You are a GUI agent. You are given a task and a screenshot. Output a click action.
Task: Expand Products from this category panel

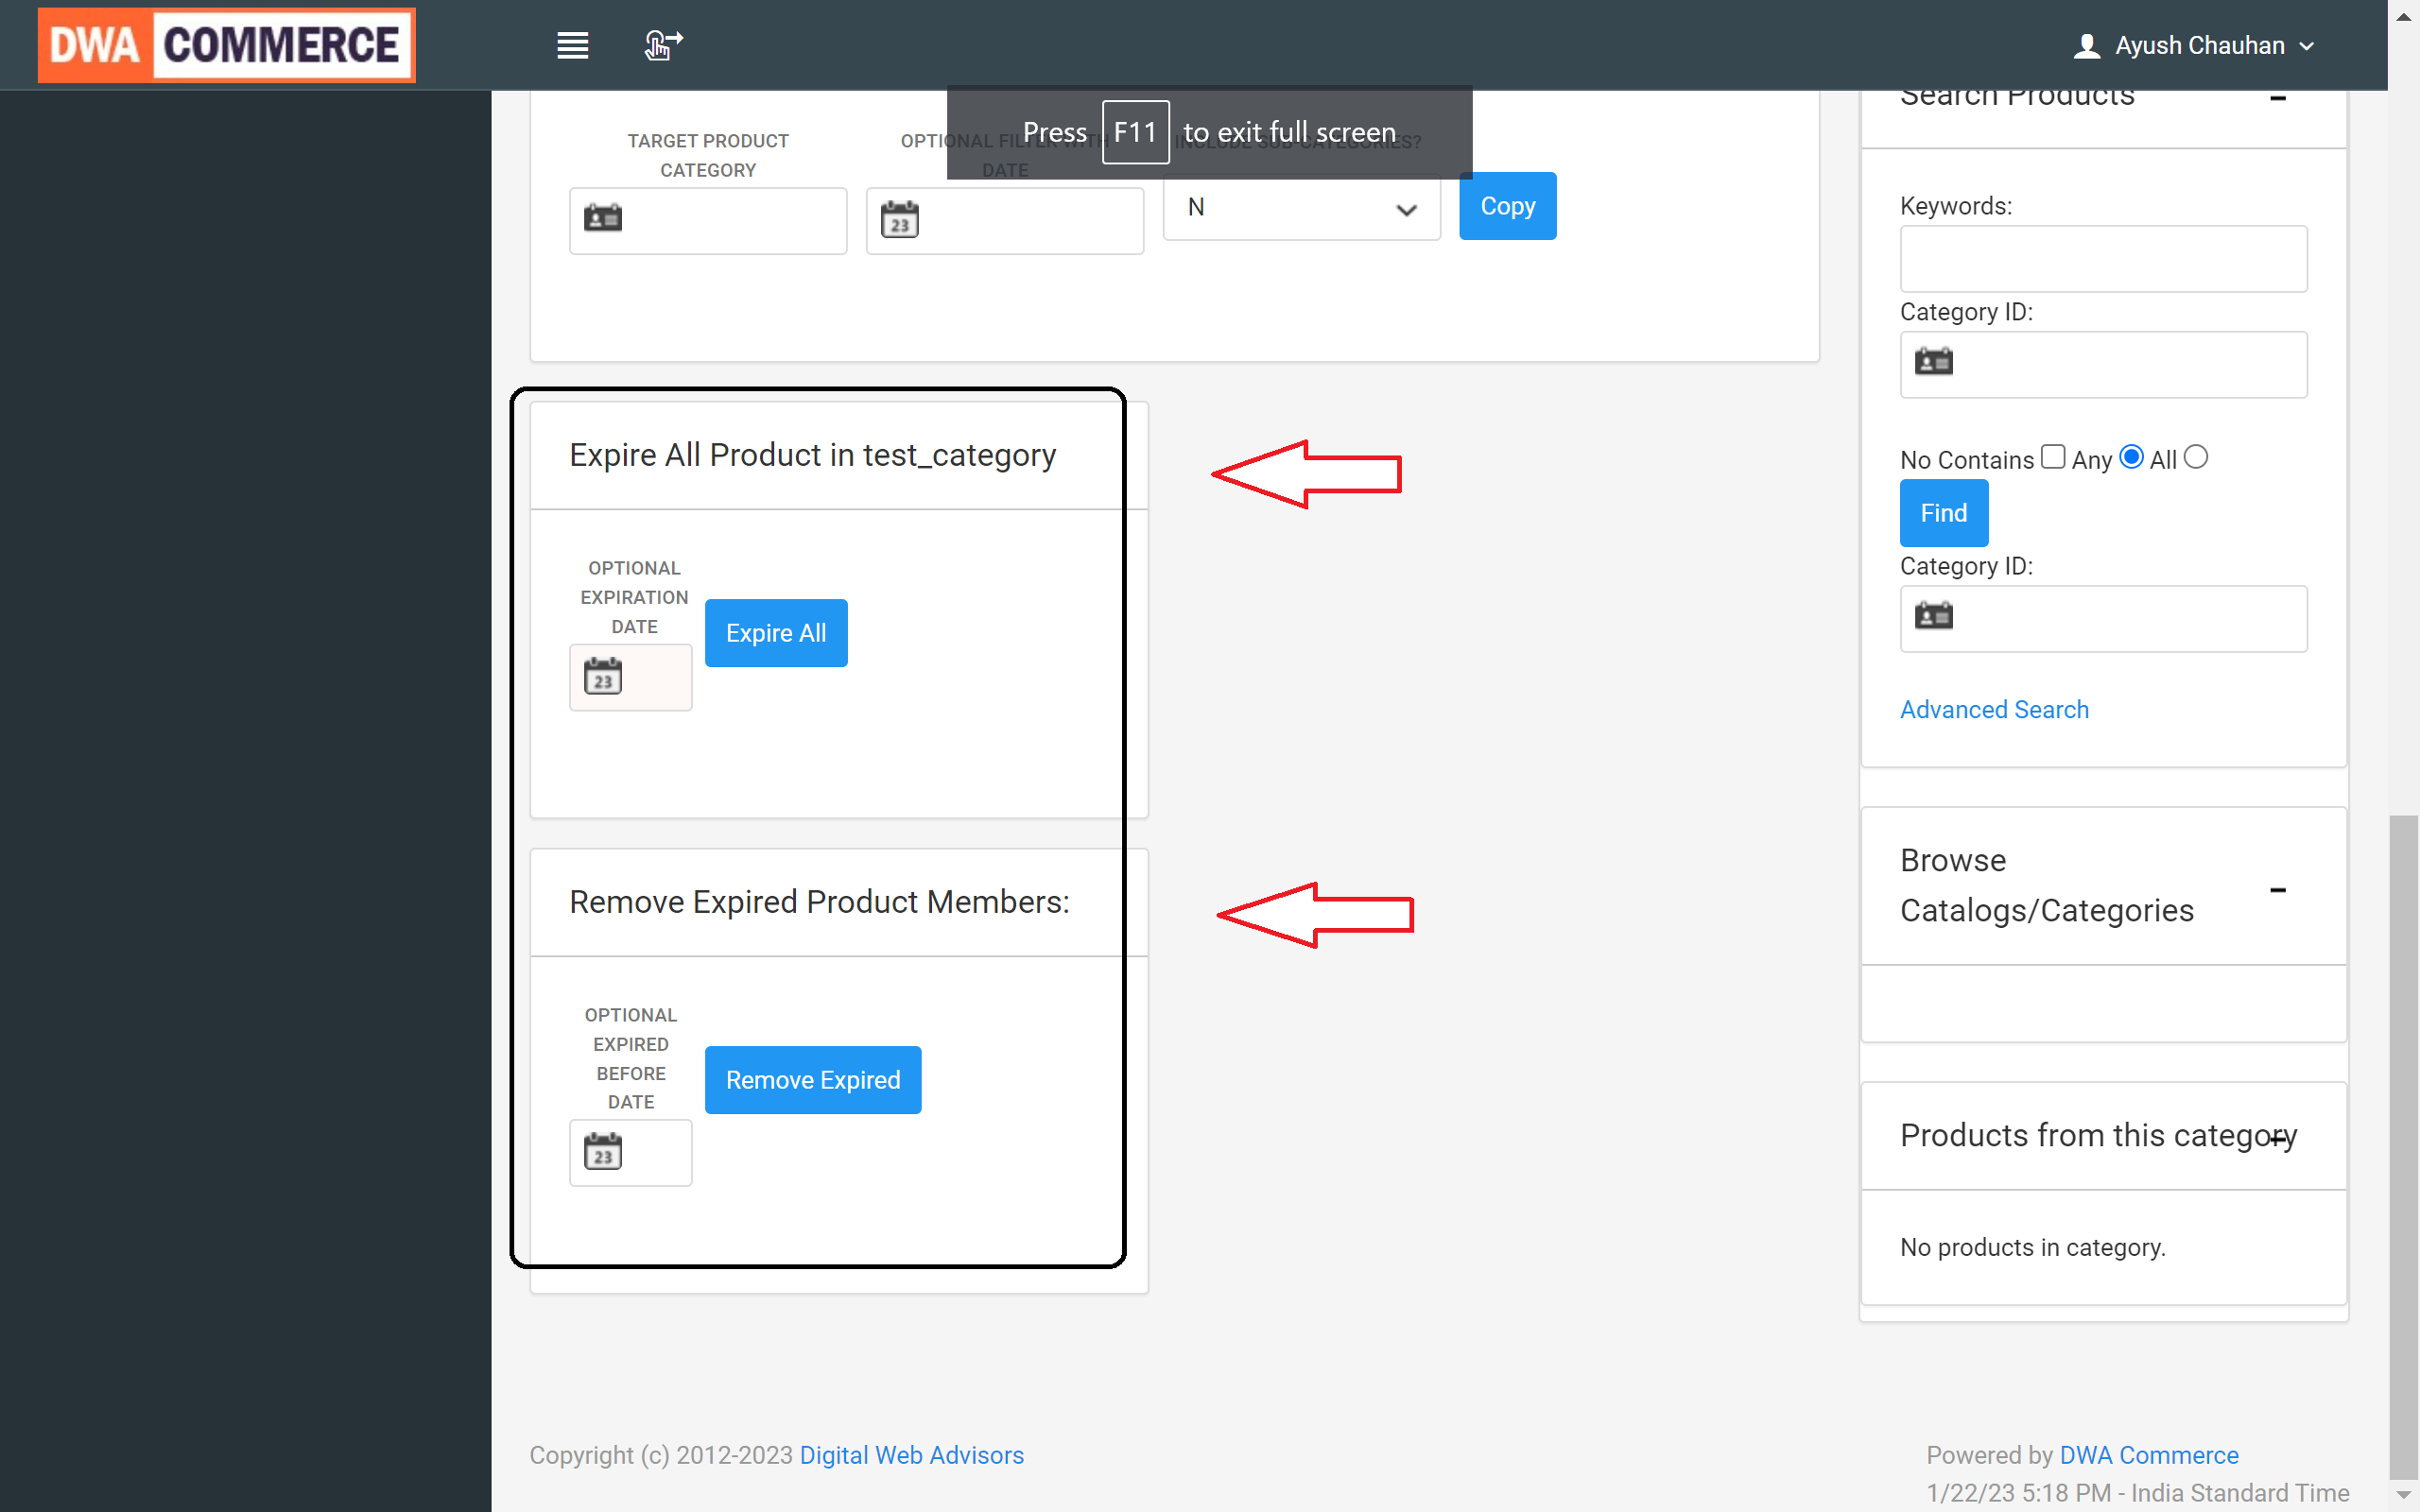[2277, 1138]
